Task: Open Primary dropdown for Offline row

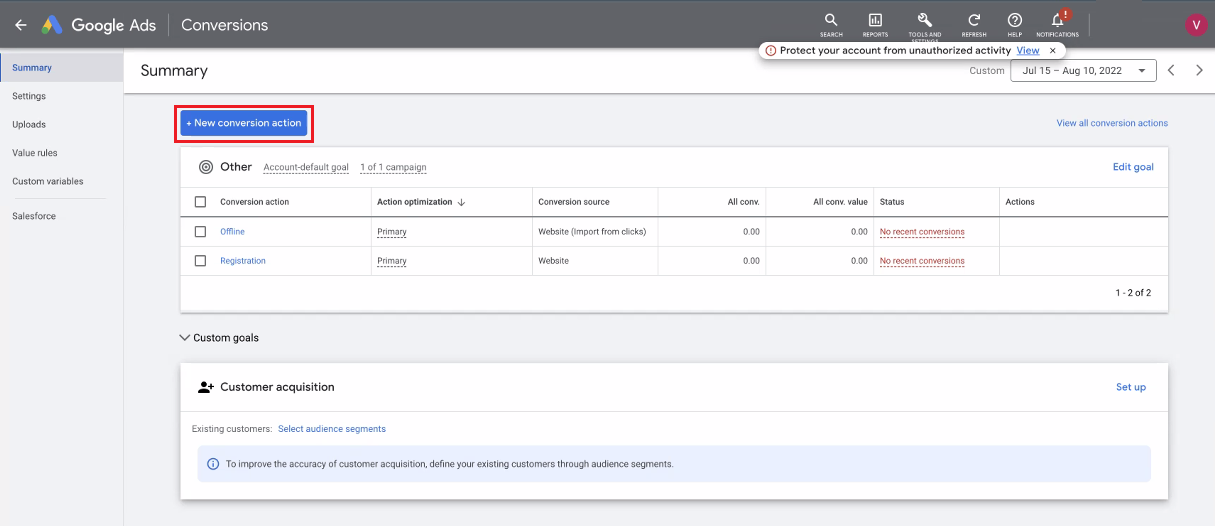Action: (x=392, y=232)
